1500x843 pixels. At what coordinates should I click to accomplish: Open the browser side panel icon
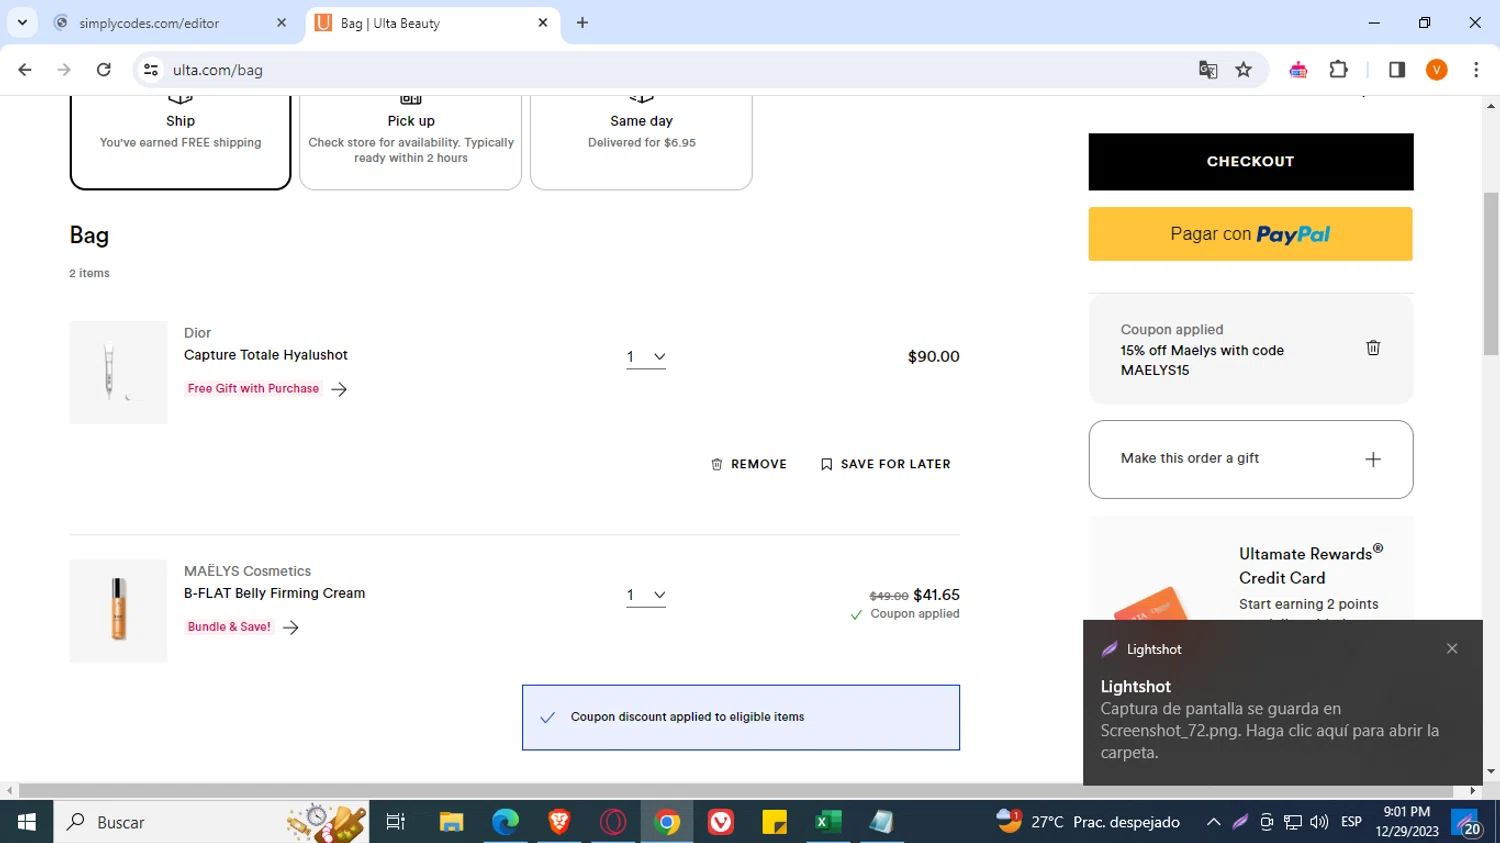click(1397, 70)
